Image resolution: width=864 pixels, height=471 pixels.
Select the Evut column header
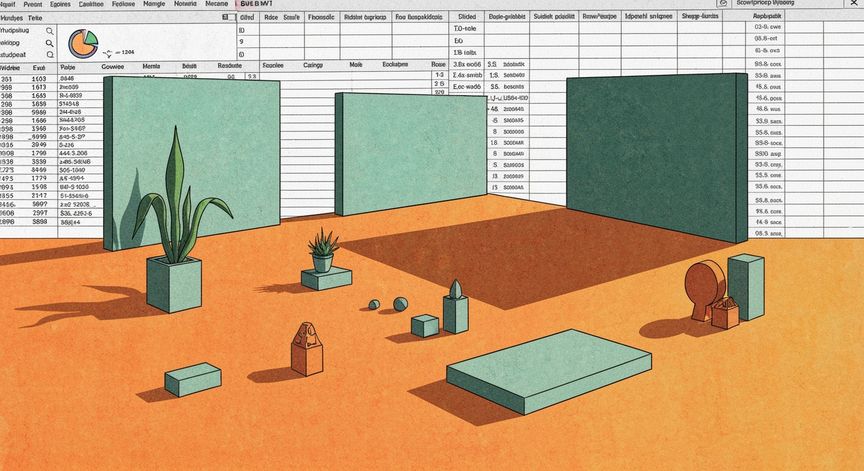click(x=39, y=68)
